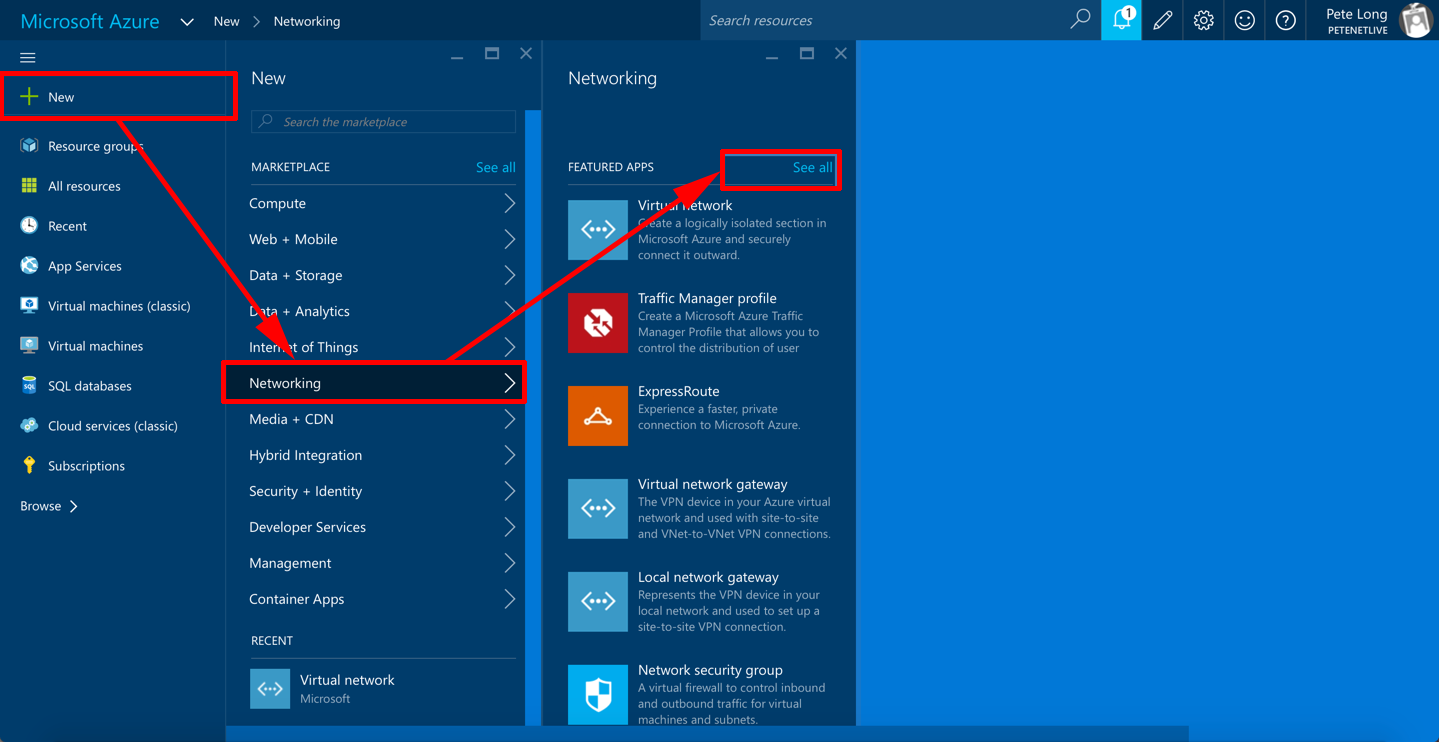This screenshot has height=742, width=1439.
Task: Expand the Microsoft Azure dropdown chevron
Action: [x=187, y=22]
